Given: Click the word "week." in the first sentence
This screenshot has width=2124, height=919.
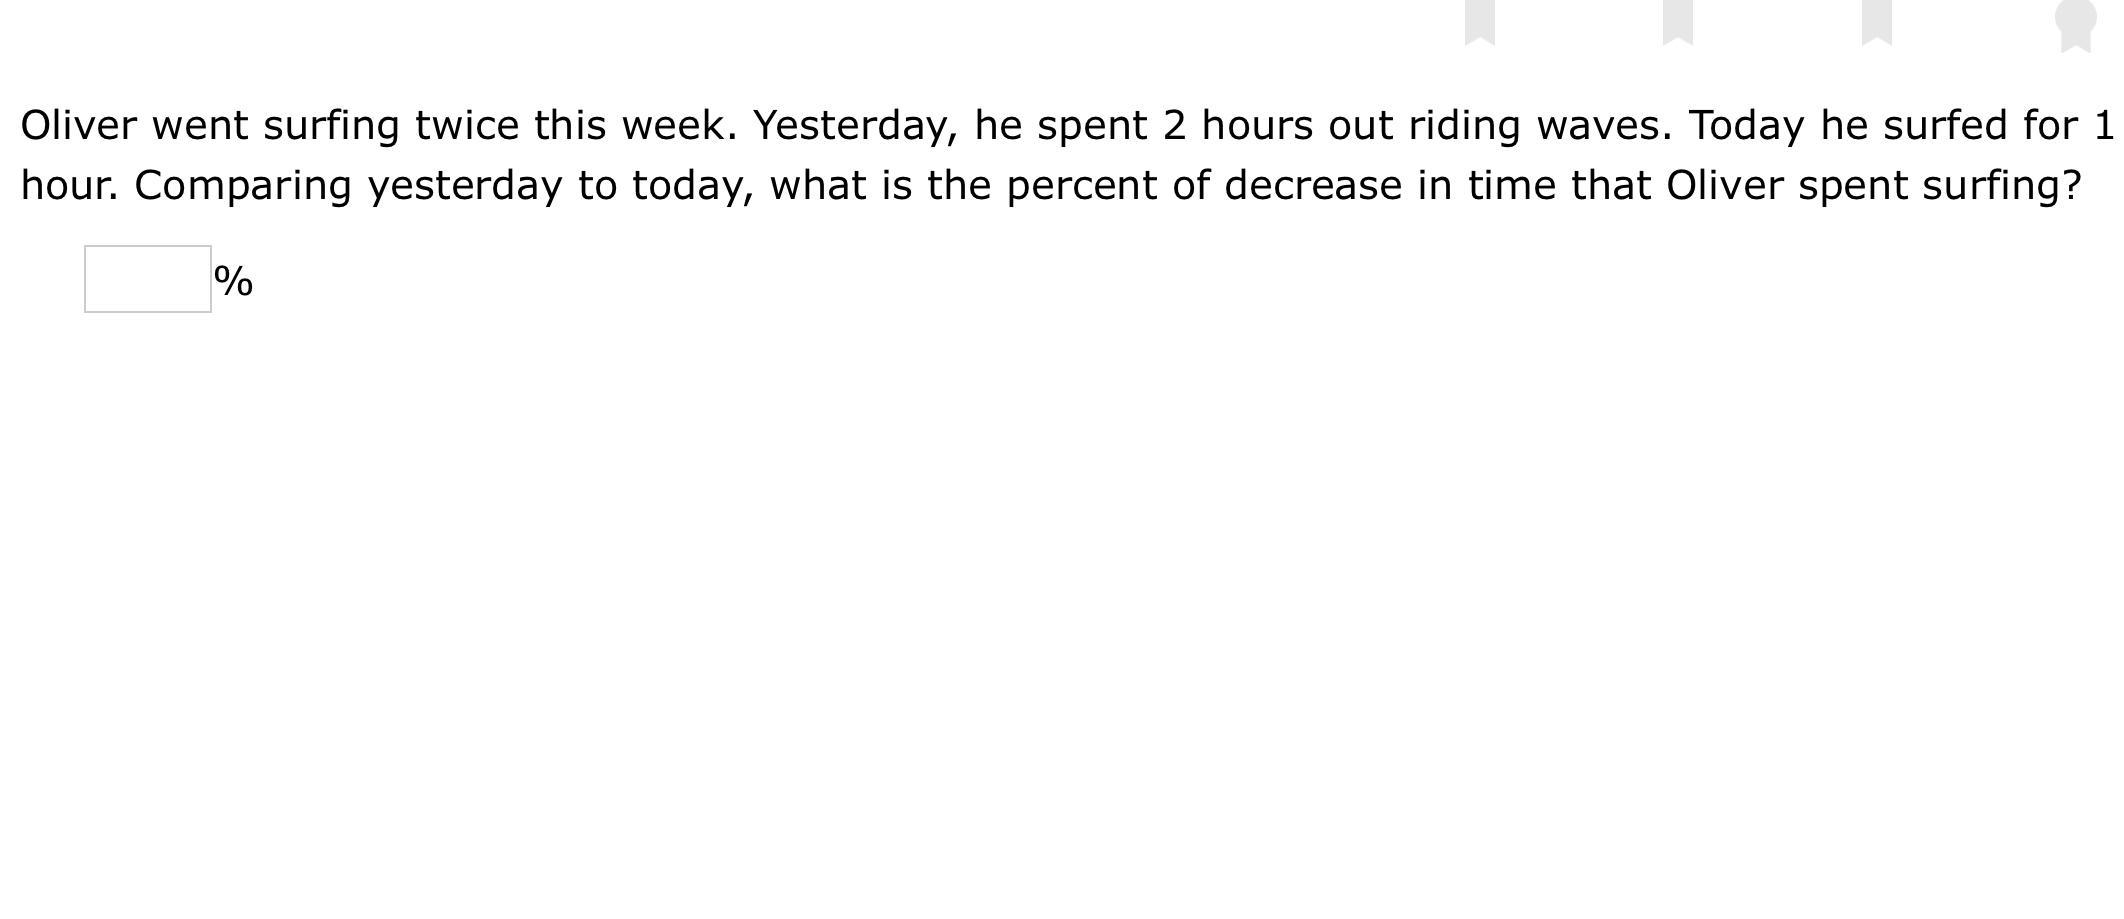Looking at the screenshot, I should pos(679,126).
